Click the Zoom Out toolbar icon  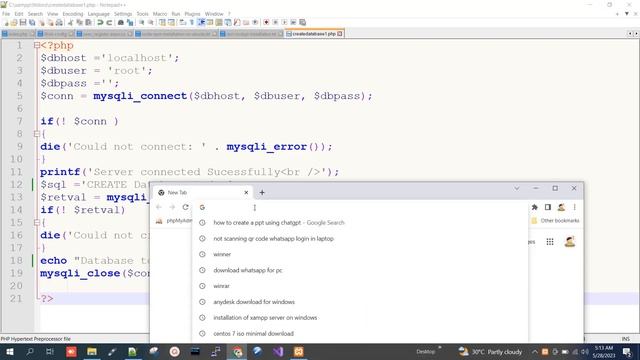(x=151, y=22)
